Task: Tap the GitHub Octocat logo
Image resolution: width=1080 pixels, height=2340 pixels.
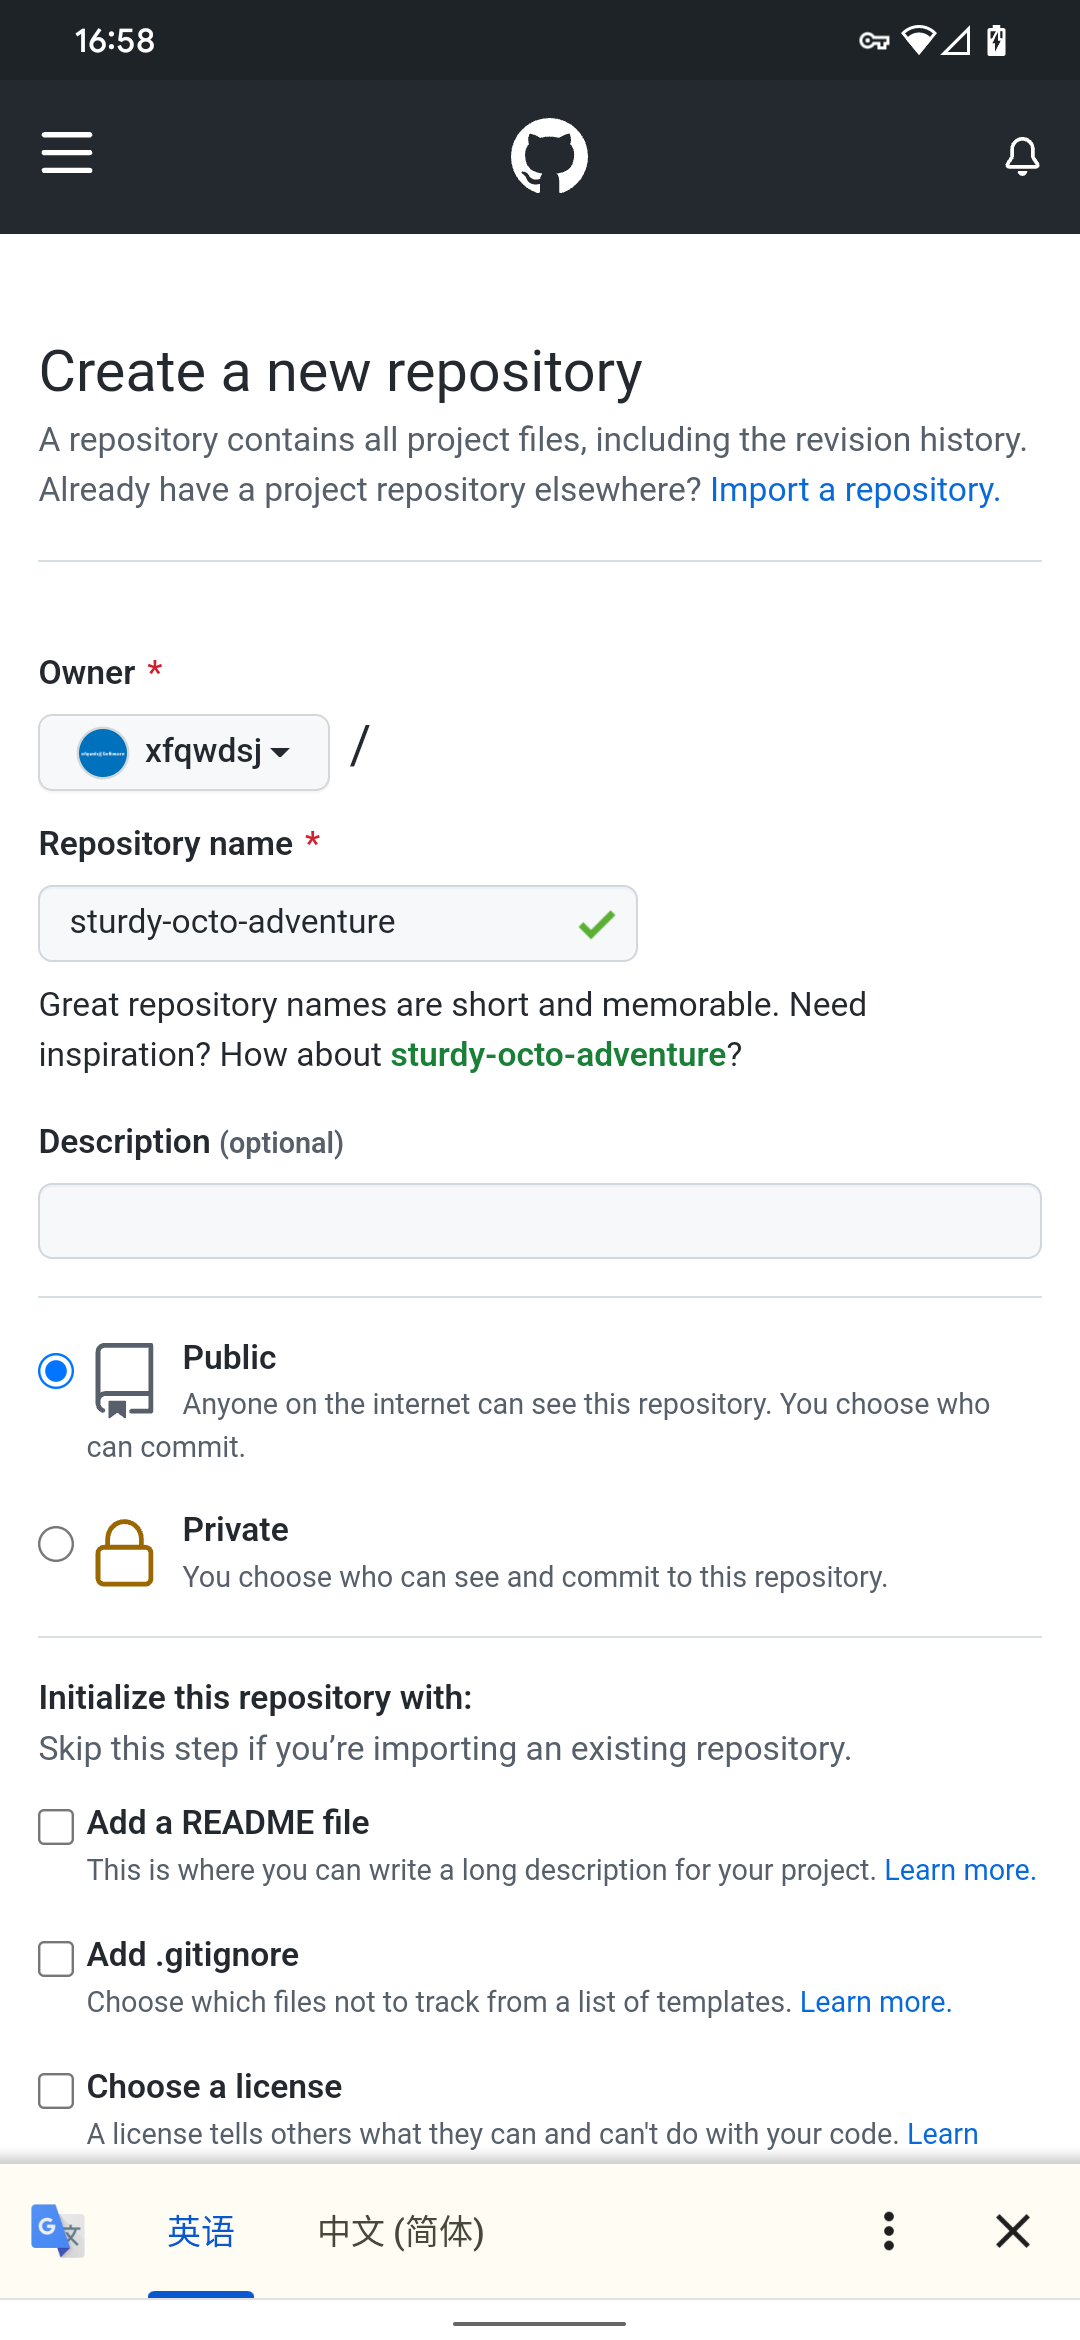Action: pyautogui.click(x=549, y=156)
